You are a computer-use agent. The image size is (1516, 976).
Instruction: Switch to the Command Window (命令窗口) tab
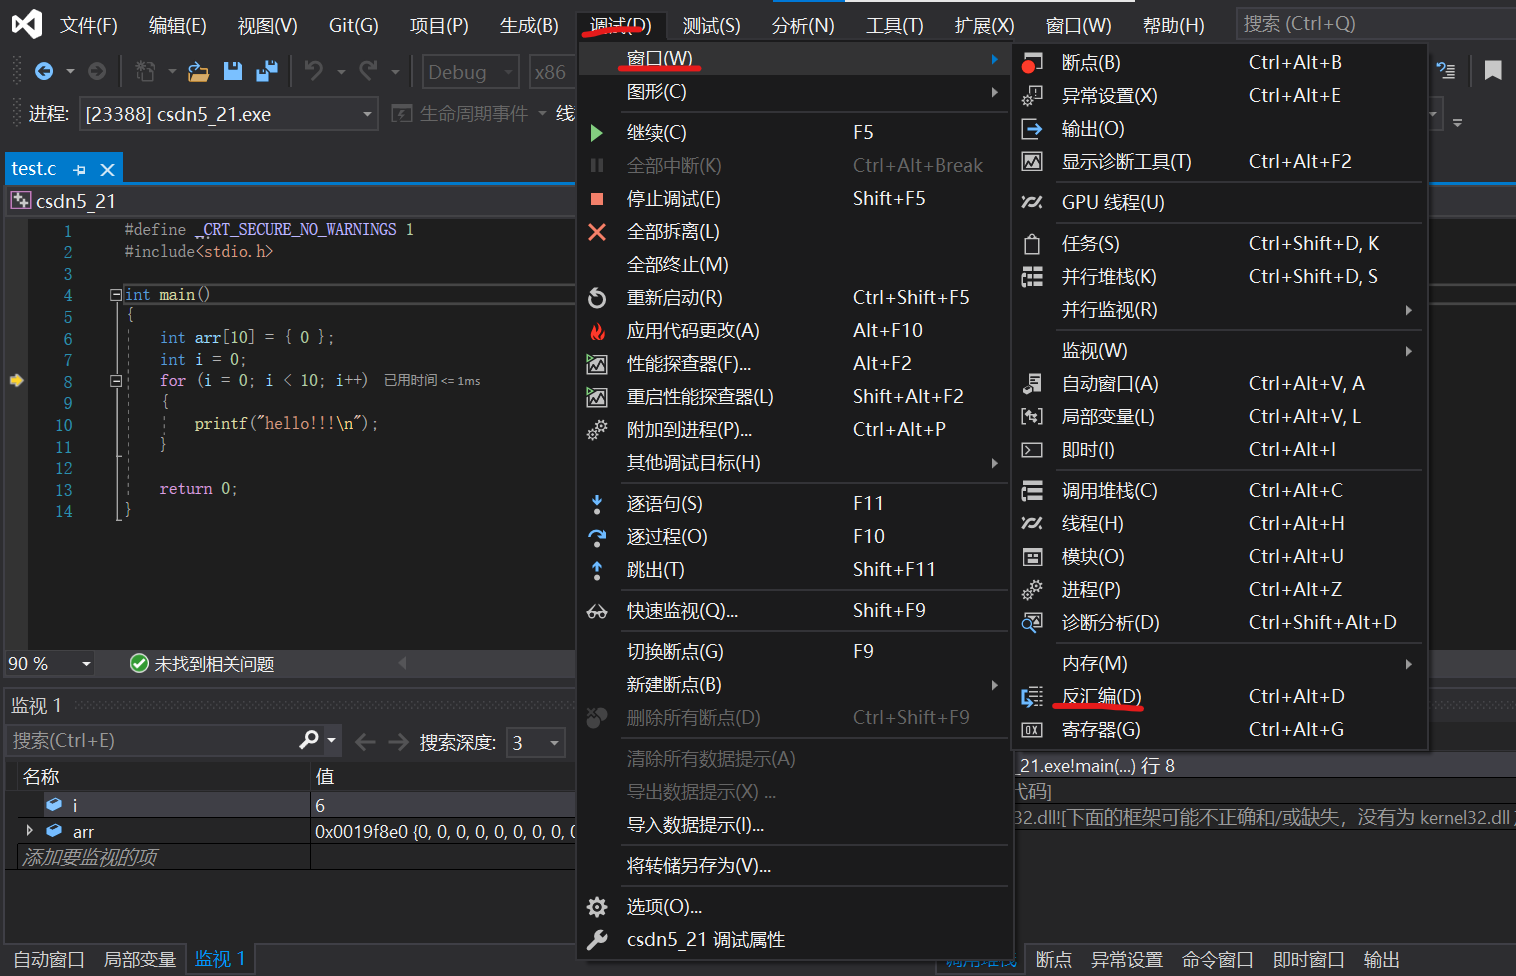(x=1217, y=959)
